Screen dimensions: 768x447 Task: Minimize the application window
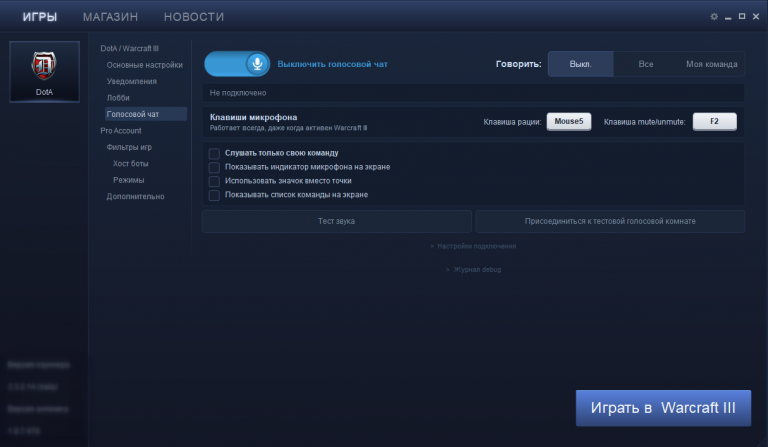click(x=728, y=17)
